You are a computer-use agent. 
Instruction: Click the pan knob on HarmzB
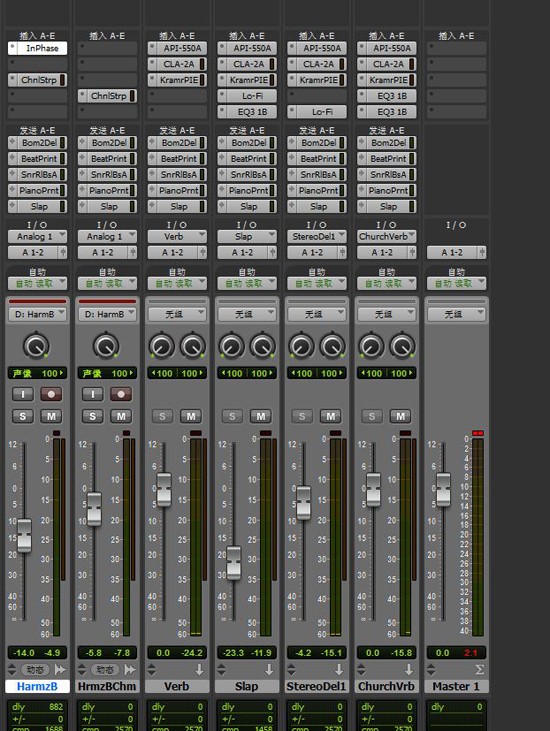coord(36,346)
